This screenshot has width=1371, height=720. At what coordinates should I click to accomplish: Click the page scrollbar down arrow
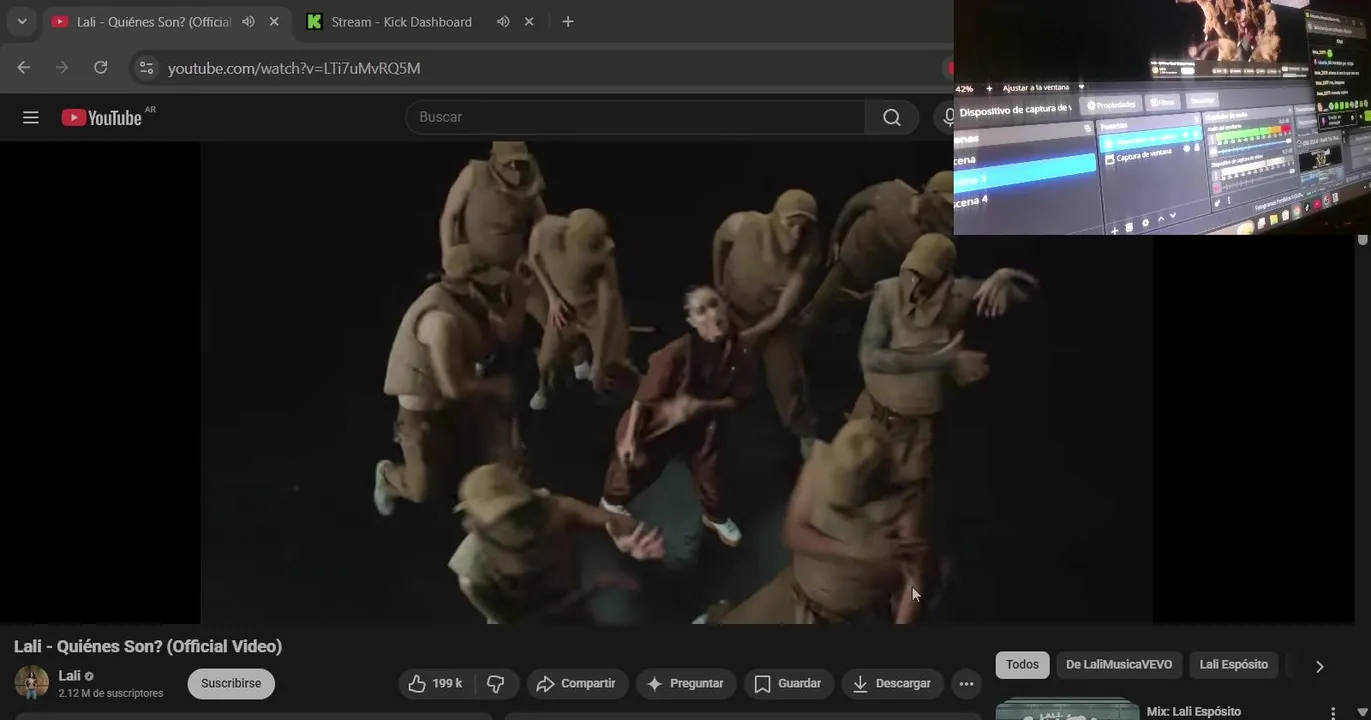pyautogui.click(x=1362, y=713)
